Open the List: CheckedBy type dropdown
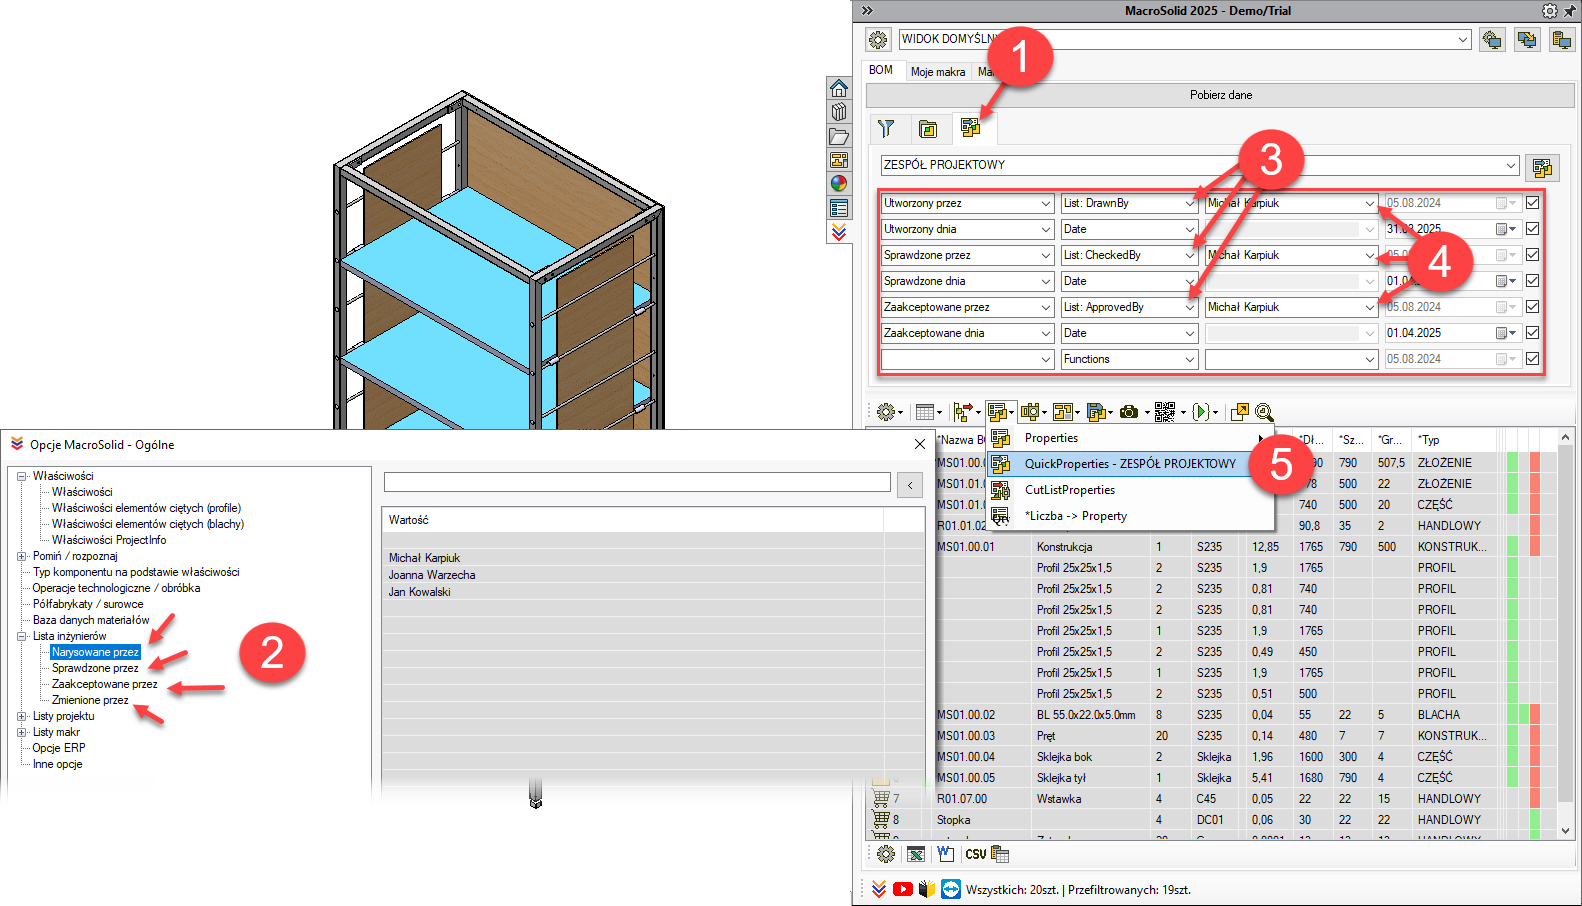This screenshot has width=1582, height=906. (1190, 255)
